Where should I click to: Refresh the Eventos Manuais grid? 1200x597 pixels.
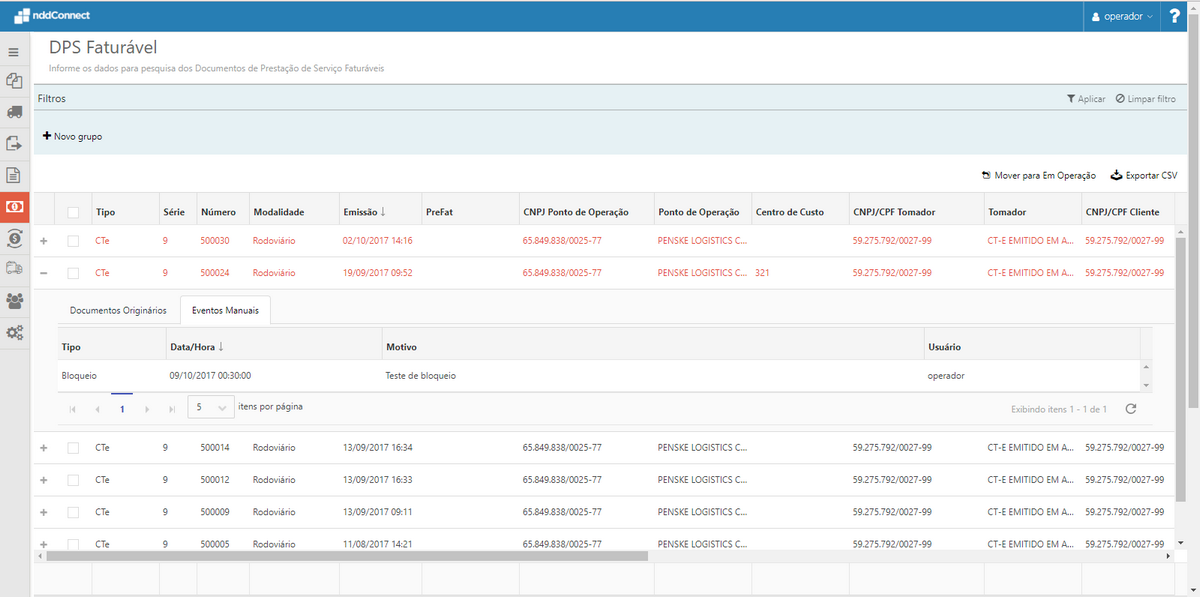[x=1131, y=409]
